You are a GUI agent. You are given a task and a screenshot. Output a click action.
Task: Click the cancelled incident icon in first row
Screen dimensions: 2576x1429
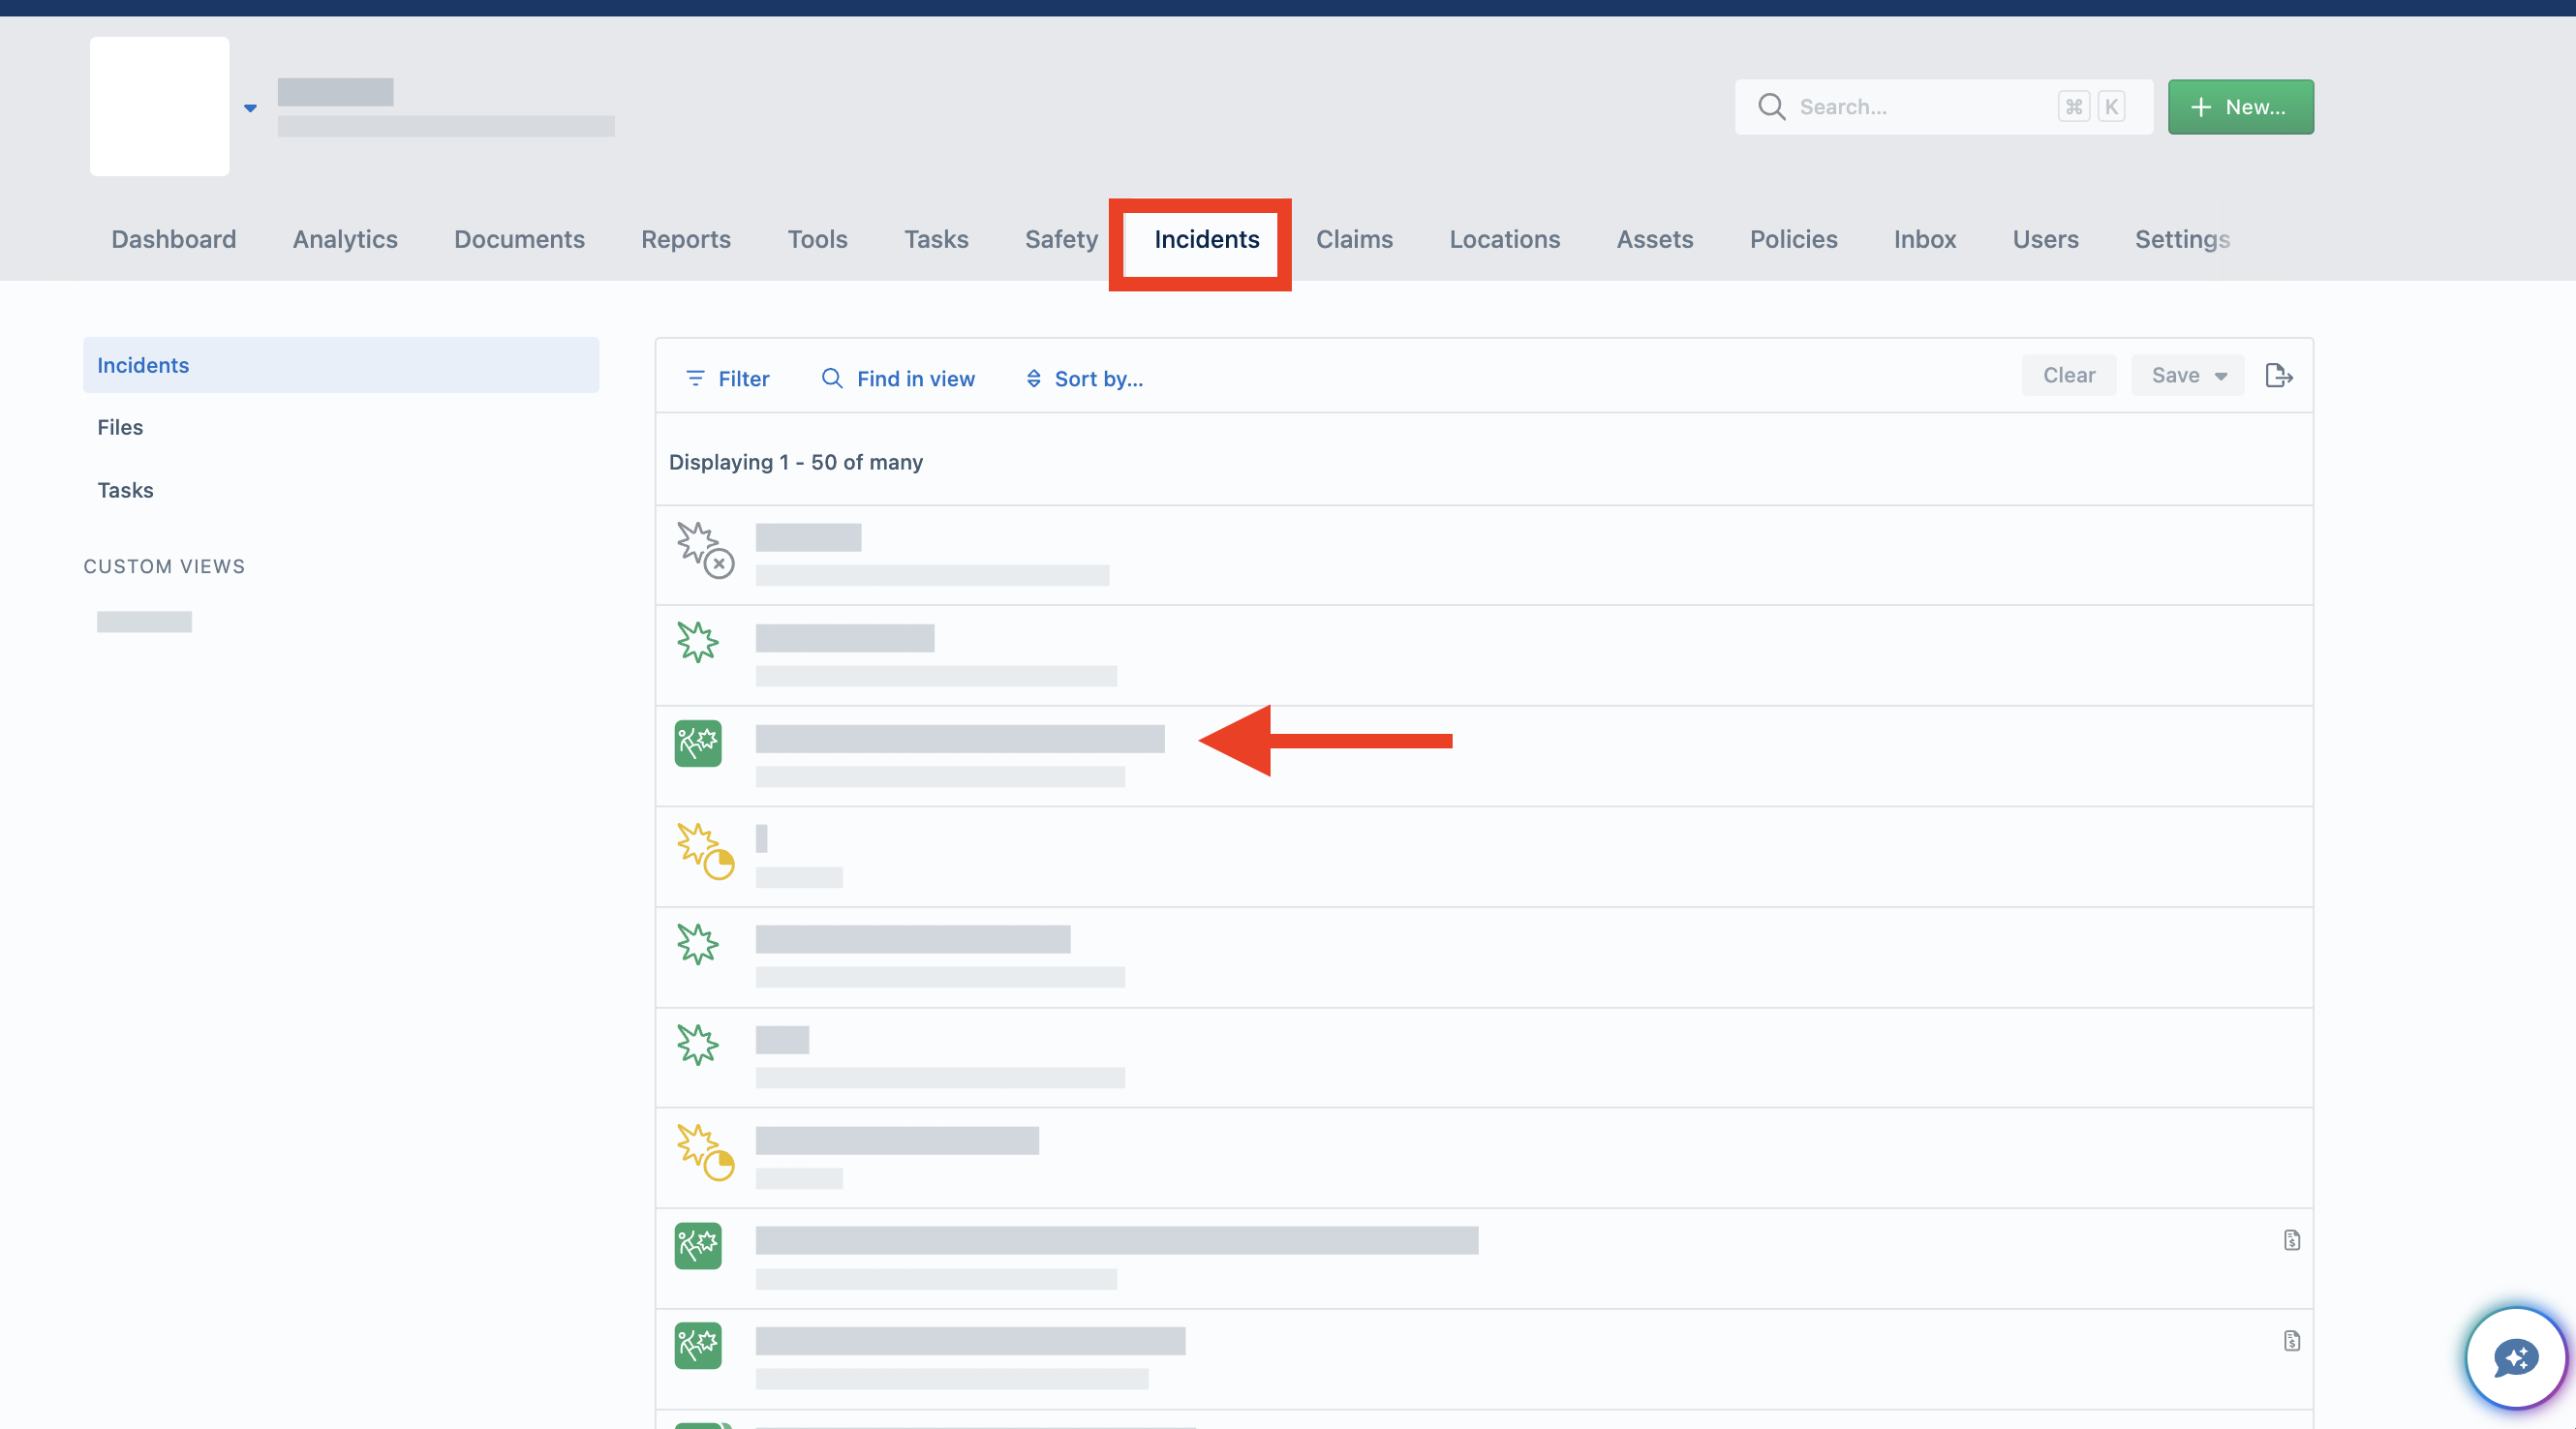[704, 549]
